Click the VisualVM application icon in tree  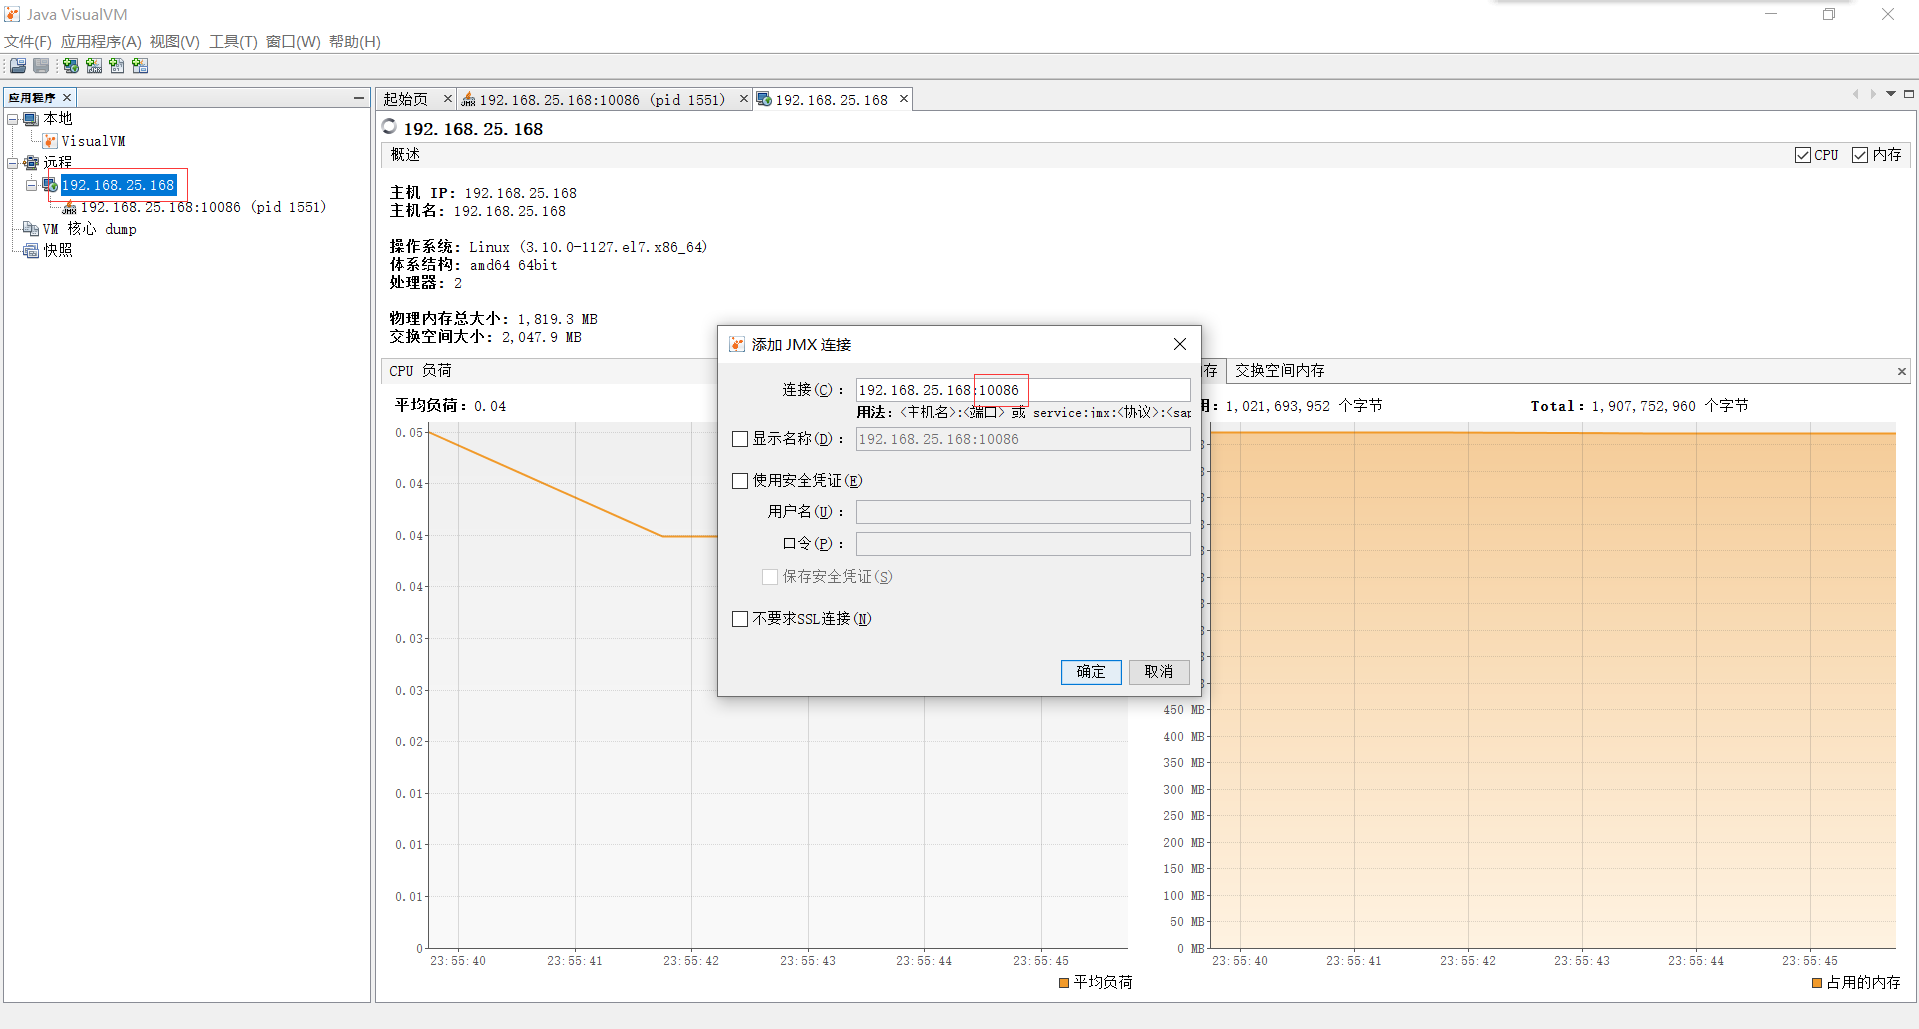(50, 141)
